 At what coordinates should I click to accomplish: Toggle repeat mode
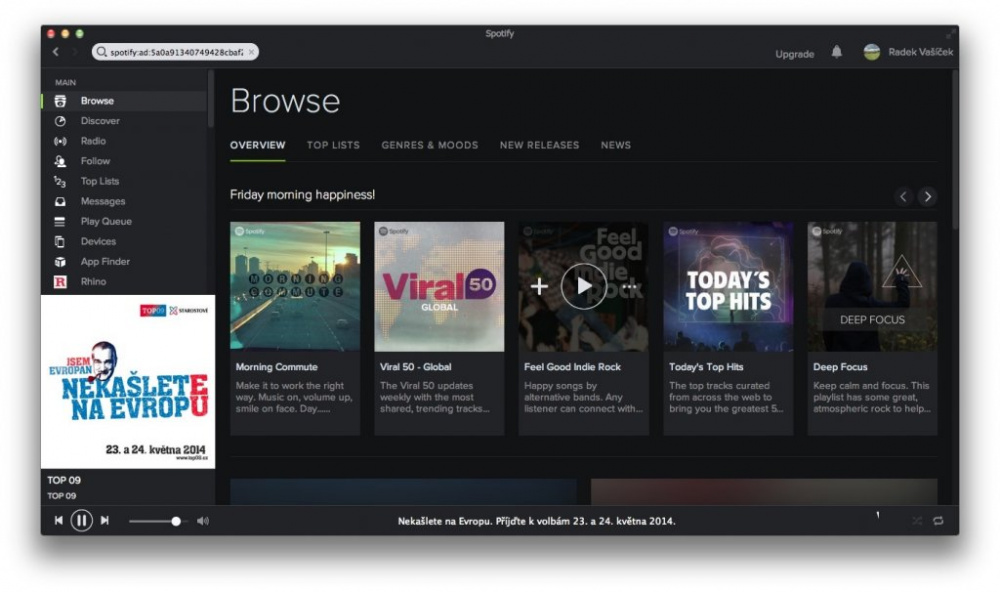938,521
